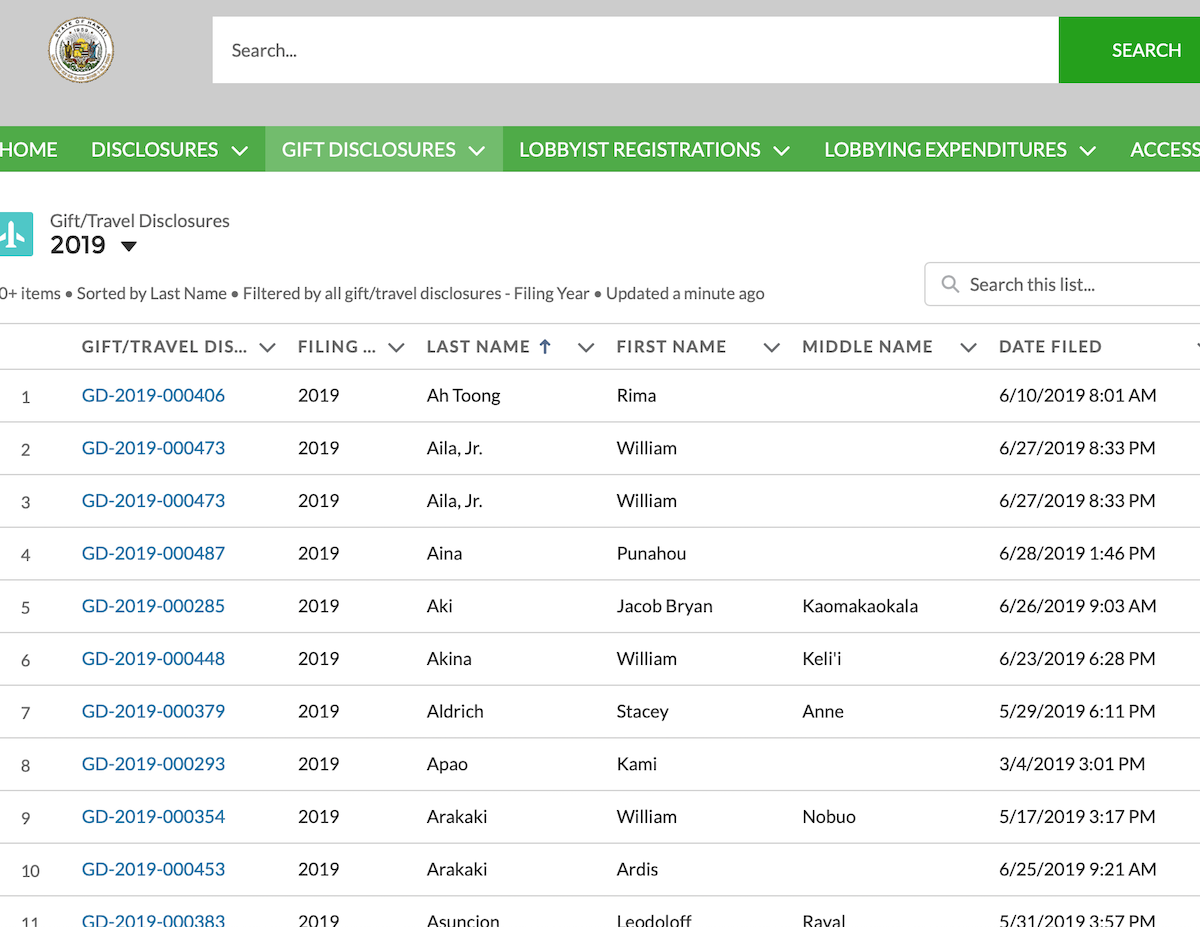Expand the Disclosures menu chevron
Screen dimensions: 1200x927
240,150
